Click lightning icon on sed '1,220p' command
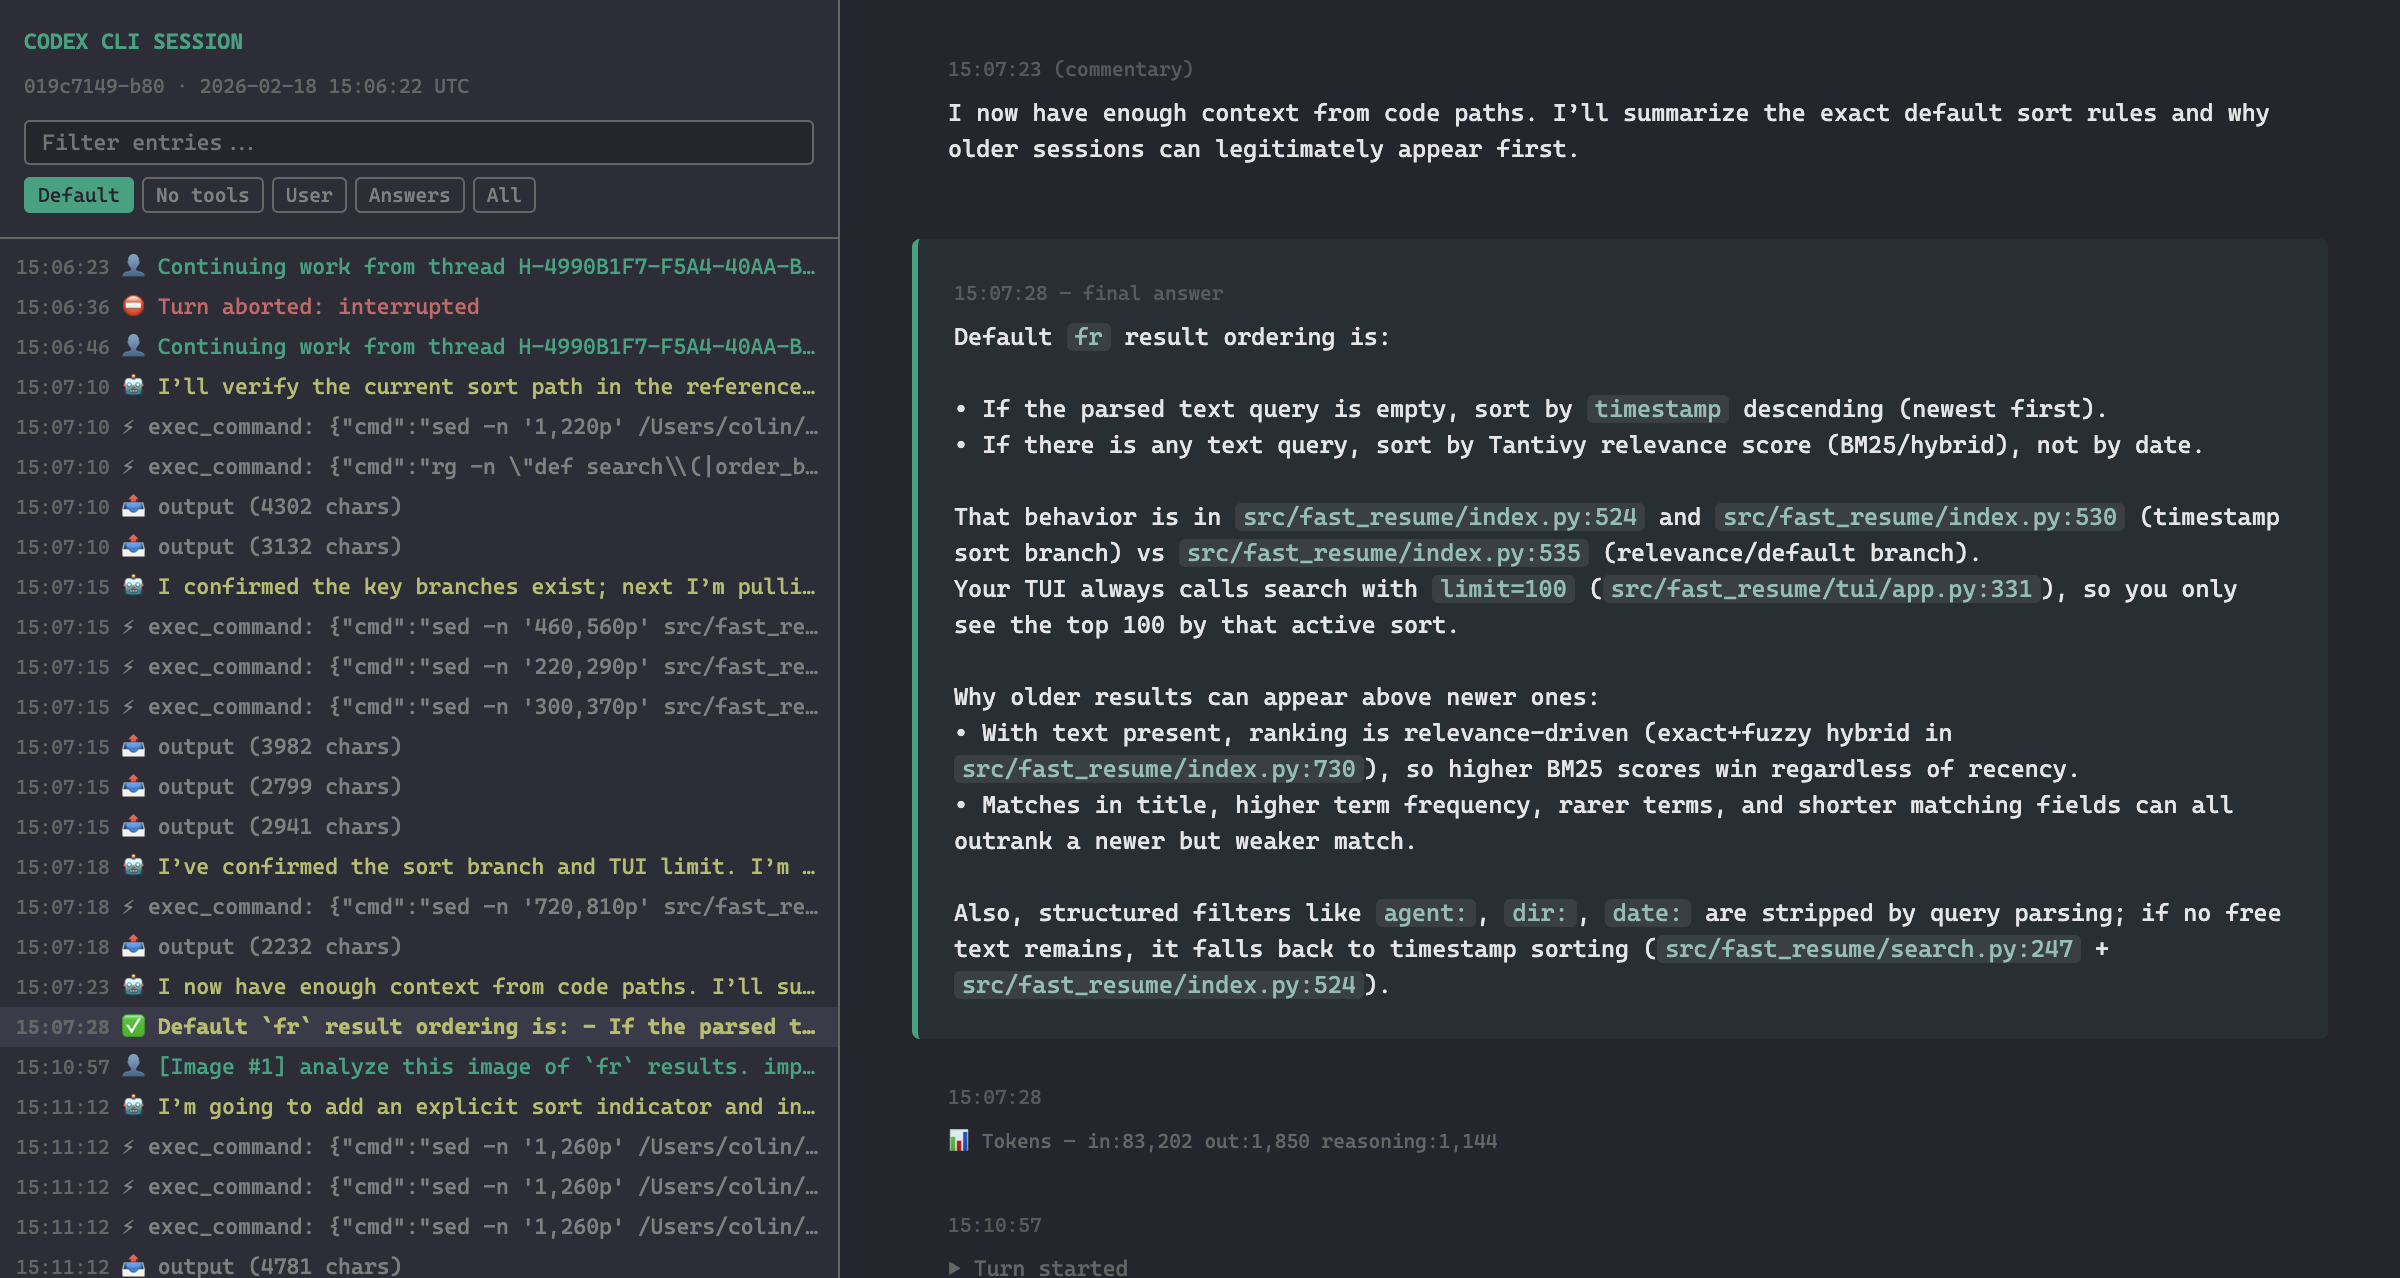 (x=128, y=427)
